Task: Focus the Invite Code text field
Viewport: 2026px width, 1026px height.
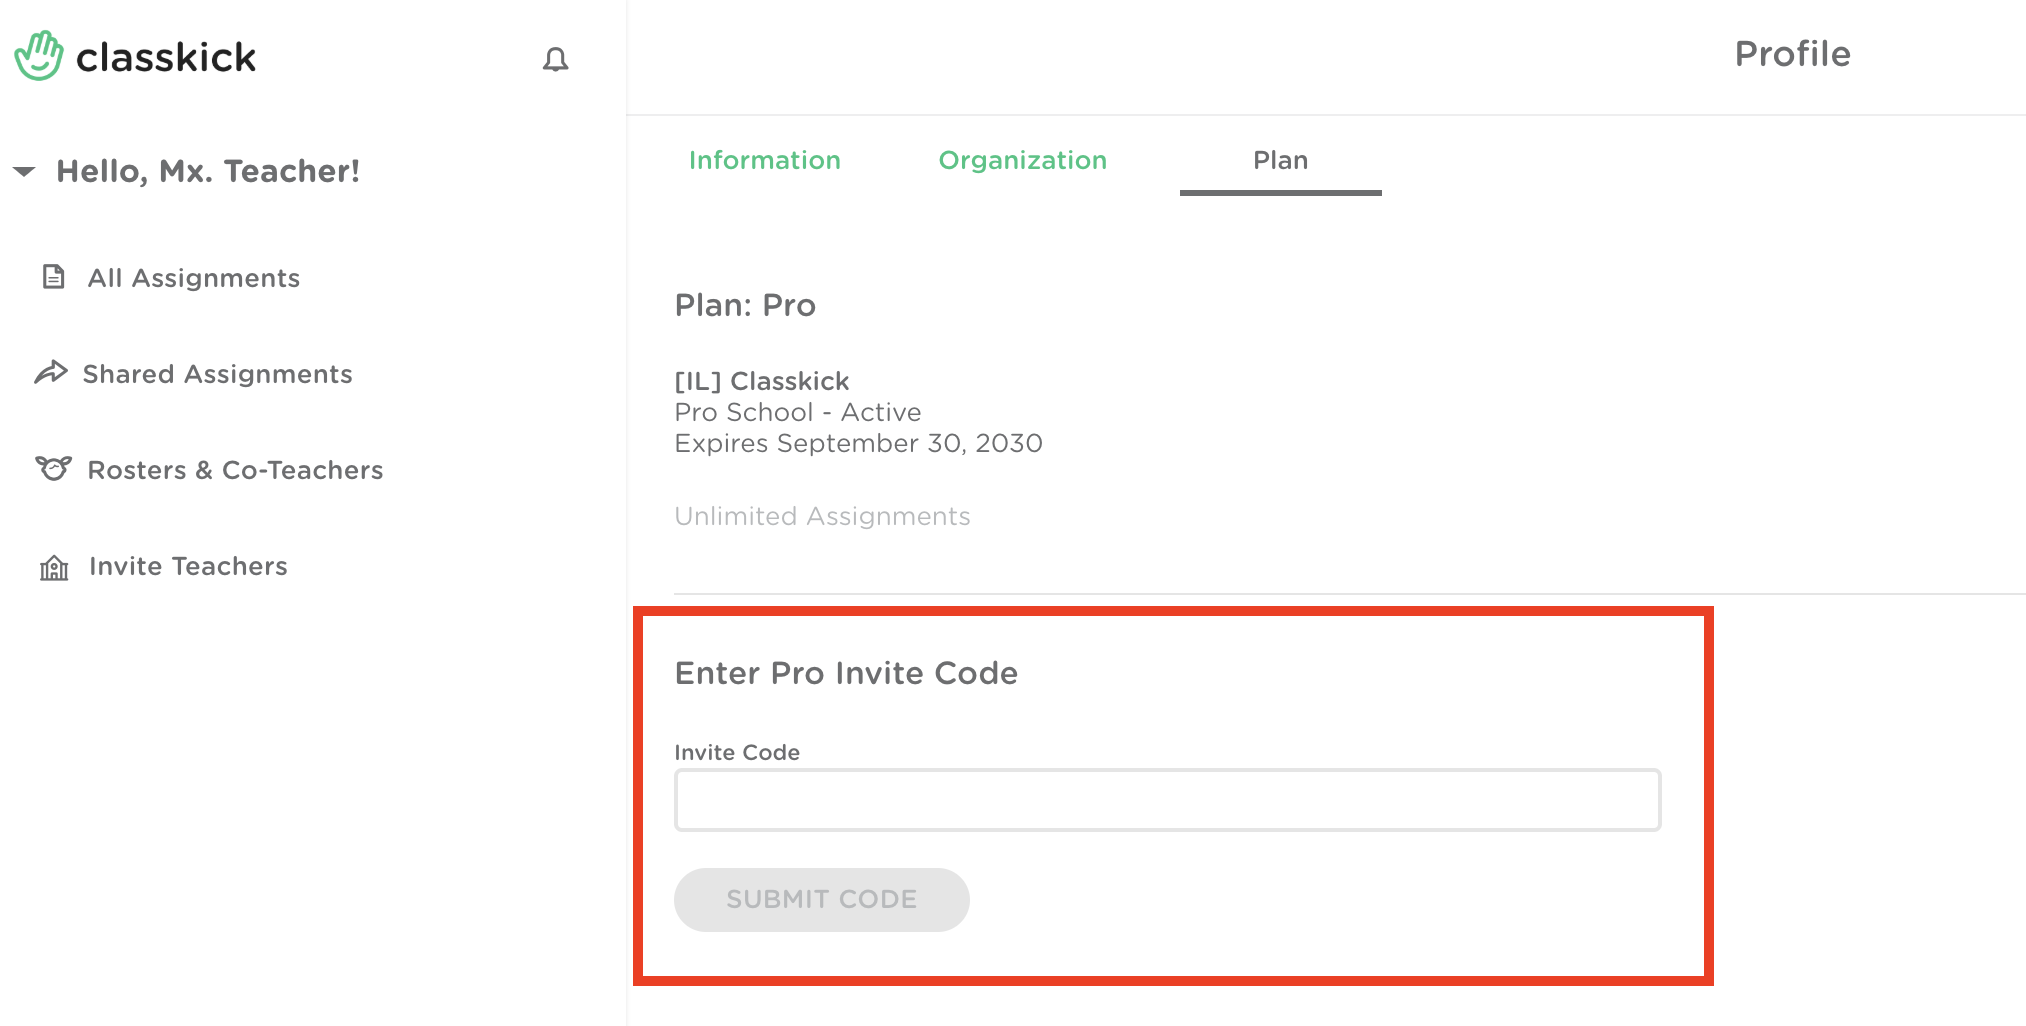Action: (1167, 800)
